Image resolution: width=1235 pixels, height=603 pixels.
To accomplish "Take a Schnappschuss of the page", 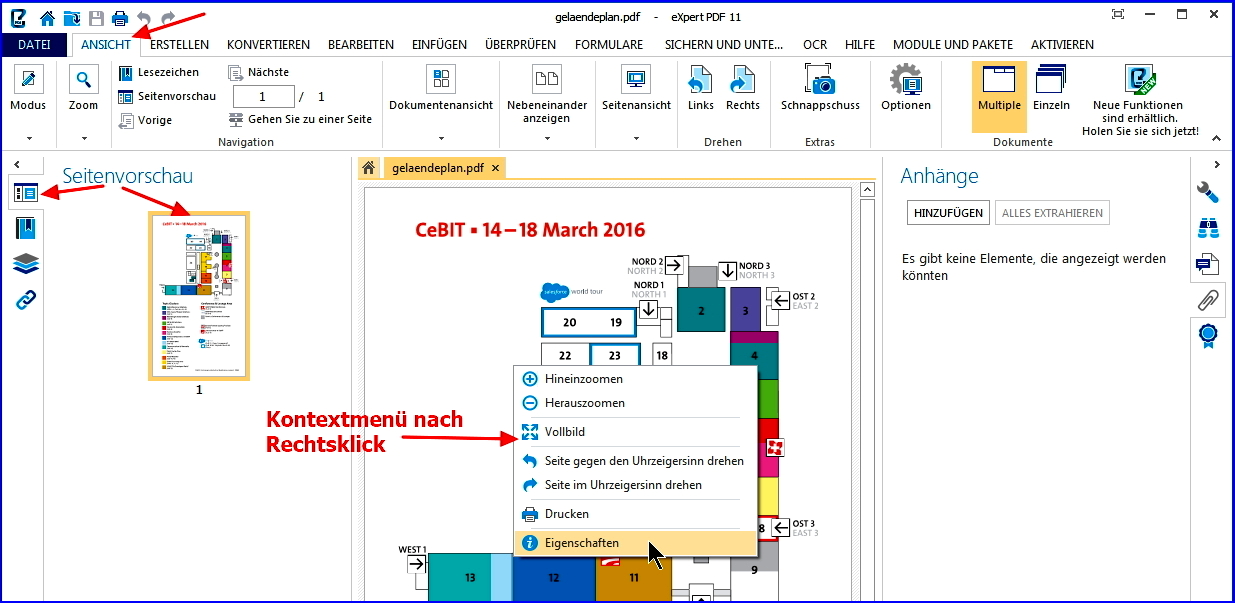I will click(x=820, y=88).
